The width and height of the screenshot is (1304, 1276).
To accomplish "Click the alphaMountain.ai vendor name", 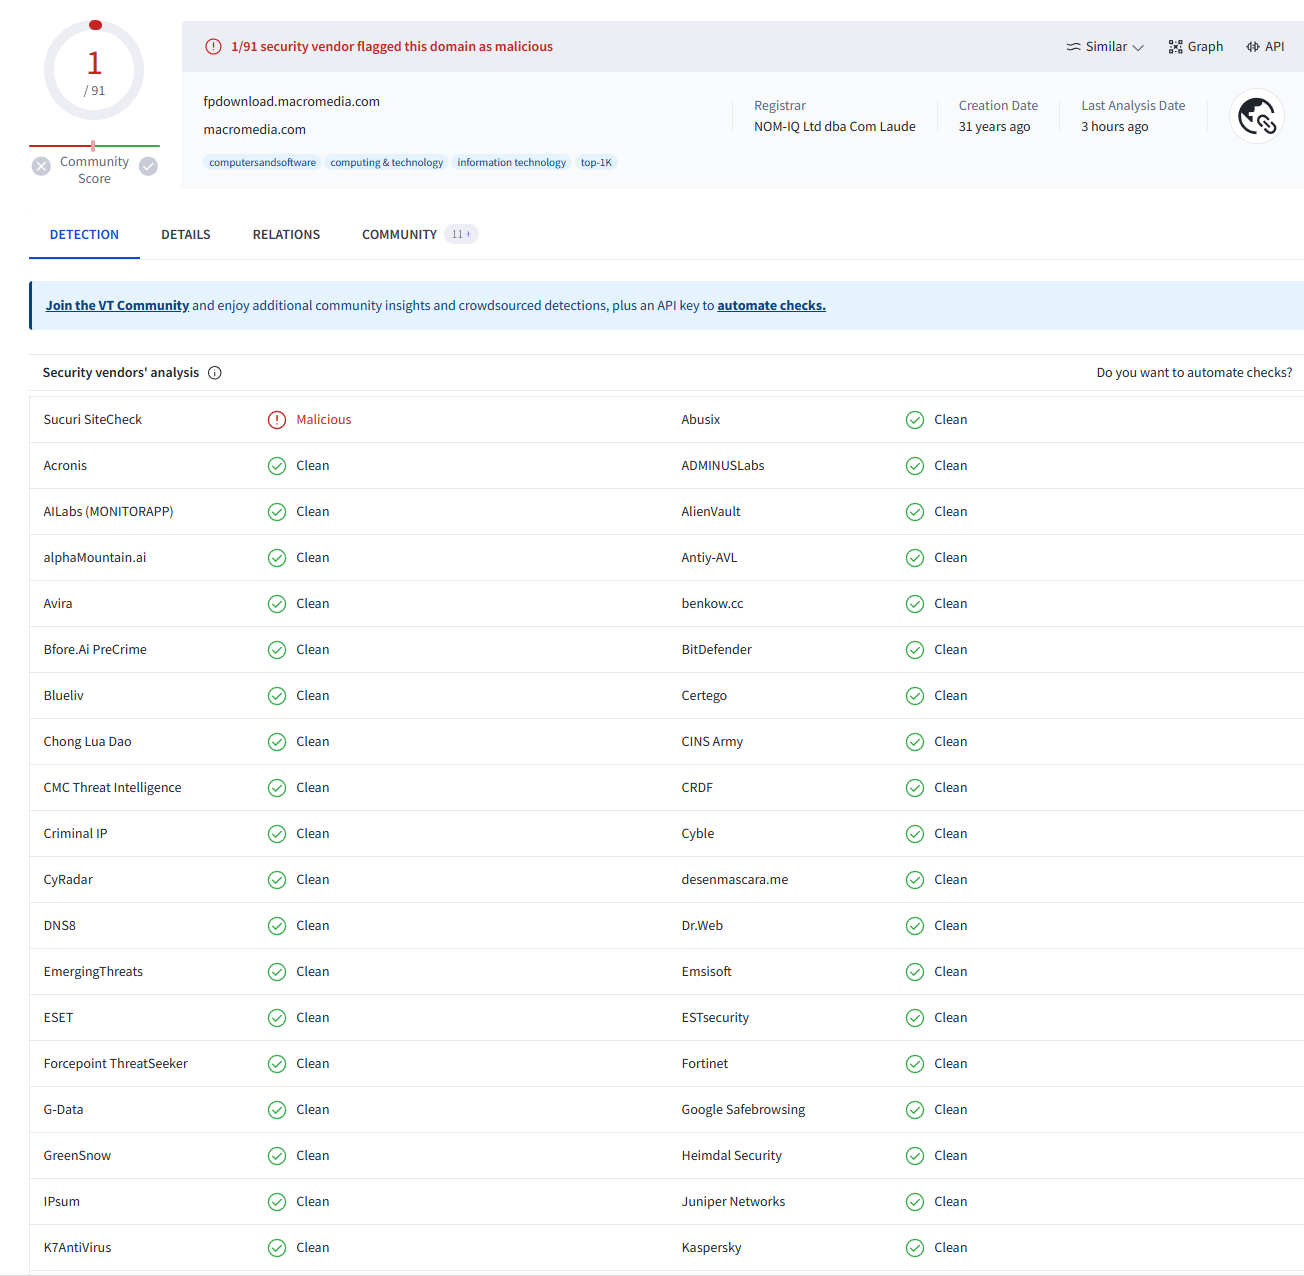I will point(95,558).
